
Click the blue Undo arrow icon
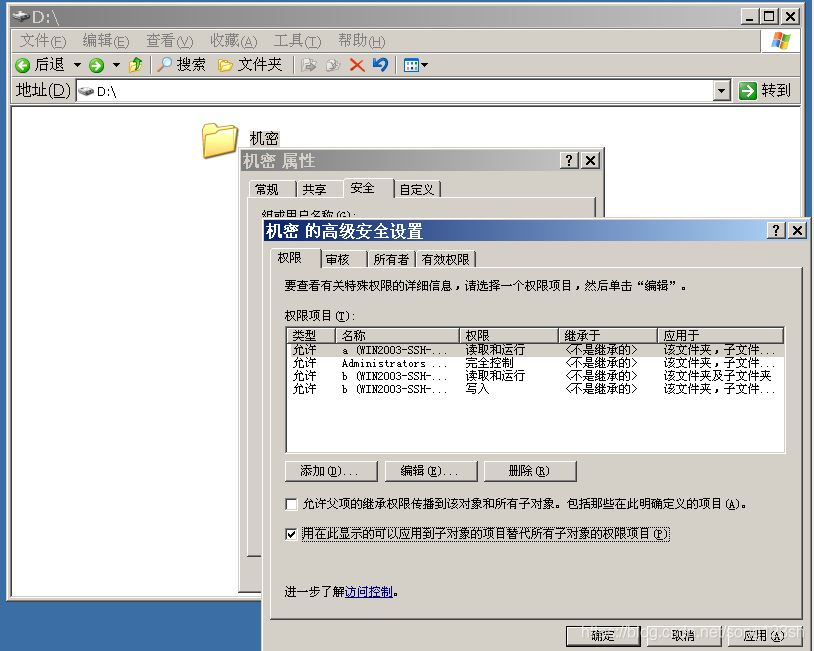tap(380, 65)
